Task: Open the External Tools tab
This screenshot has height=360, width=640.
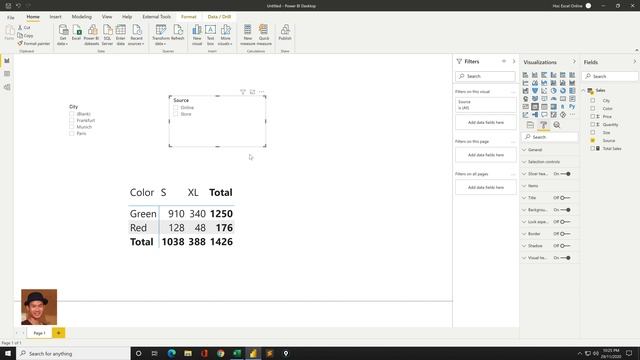Action: 157,17
